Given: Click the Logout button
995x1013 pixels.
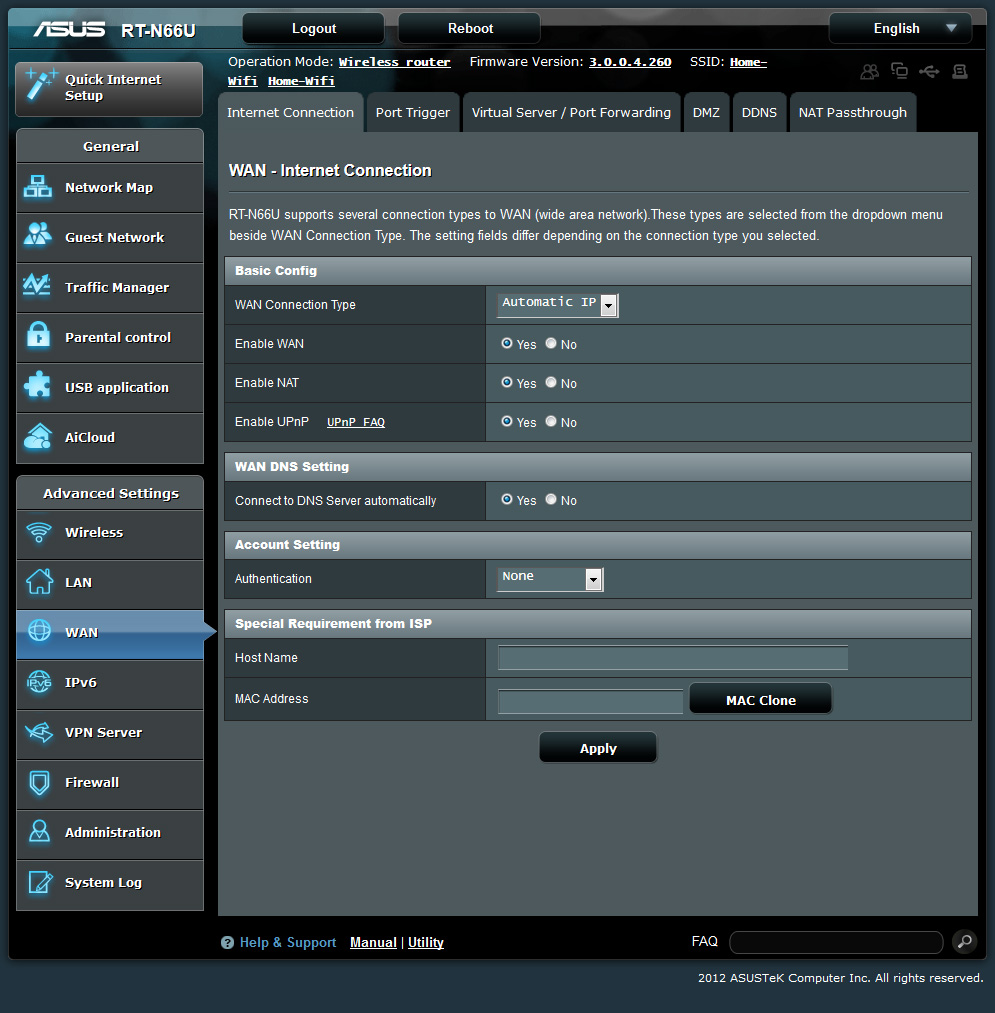Looking at the screenshot, I should pos(313,28).
